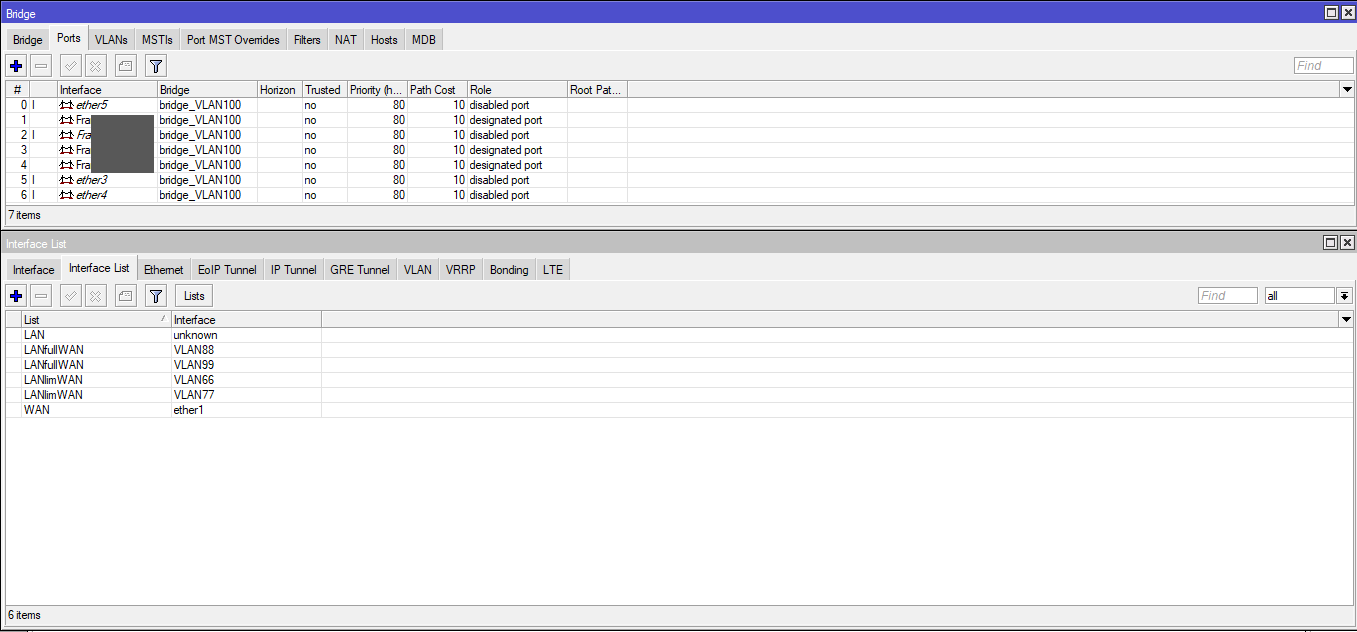Enable selected bridge port with checkmark icon
This screenshot has width=1357, height=632.
tap(70, 66)
